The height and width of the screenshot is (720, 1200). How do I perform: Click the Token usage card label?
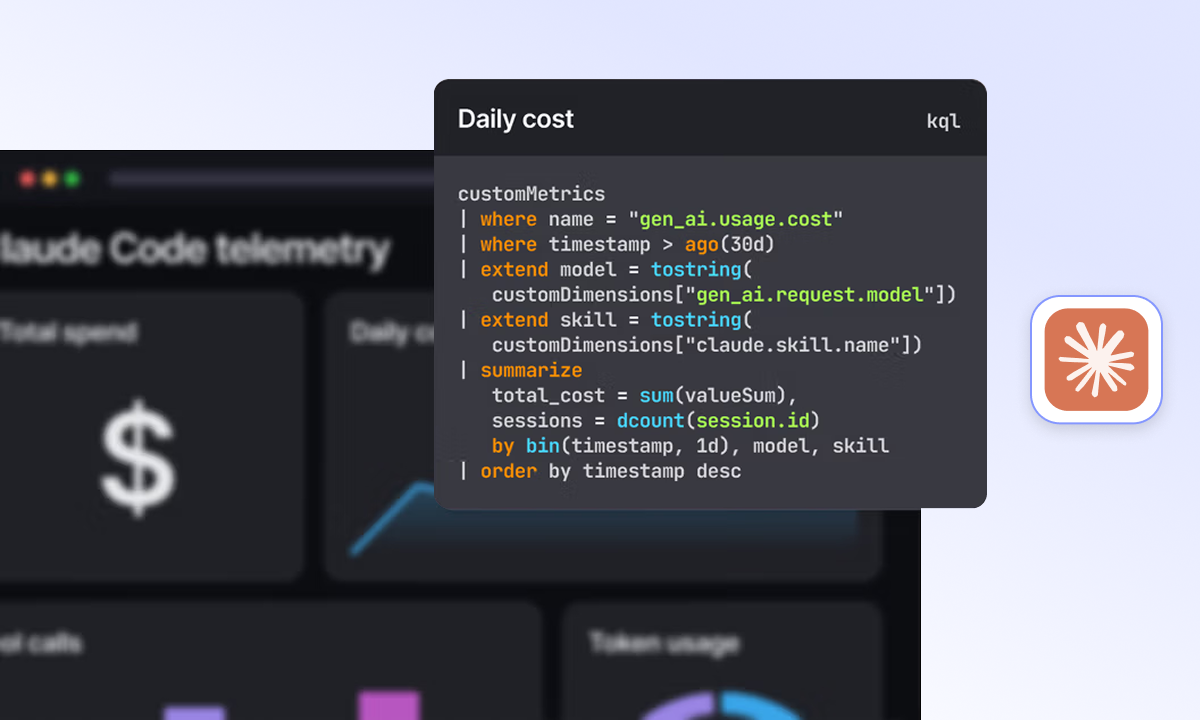point(664,642)
